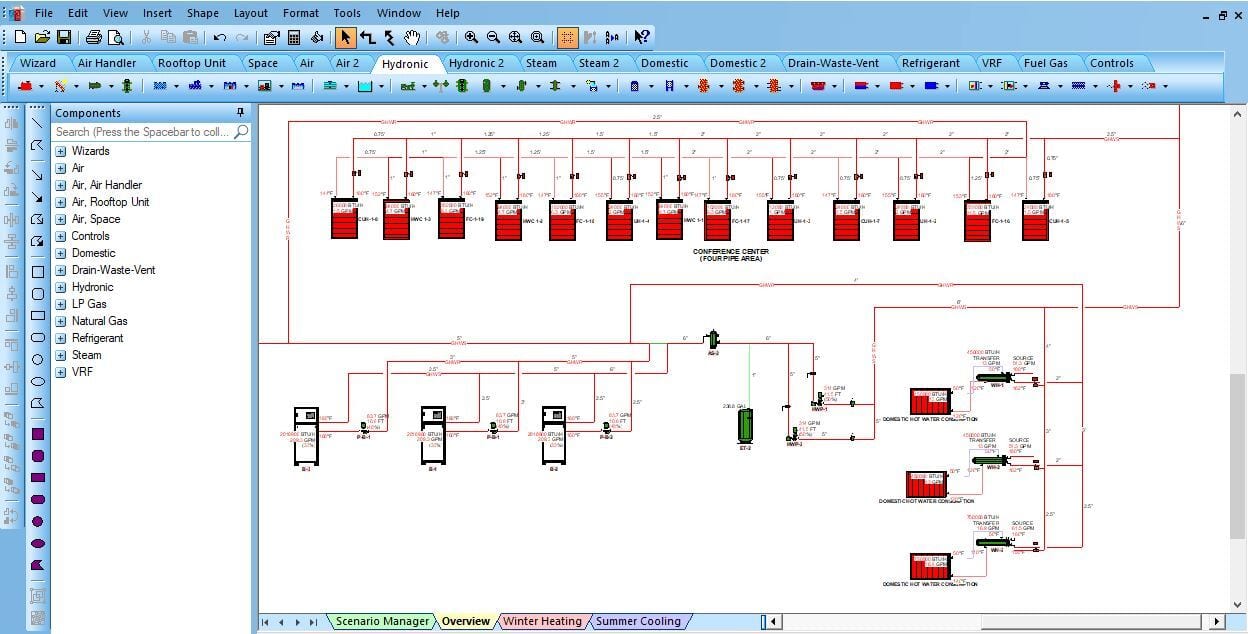
Task: Click the Undo arrow icon
Action: (220, 37)
